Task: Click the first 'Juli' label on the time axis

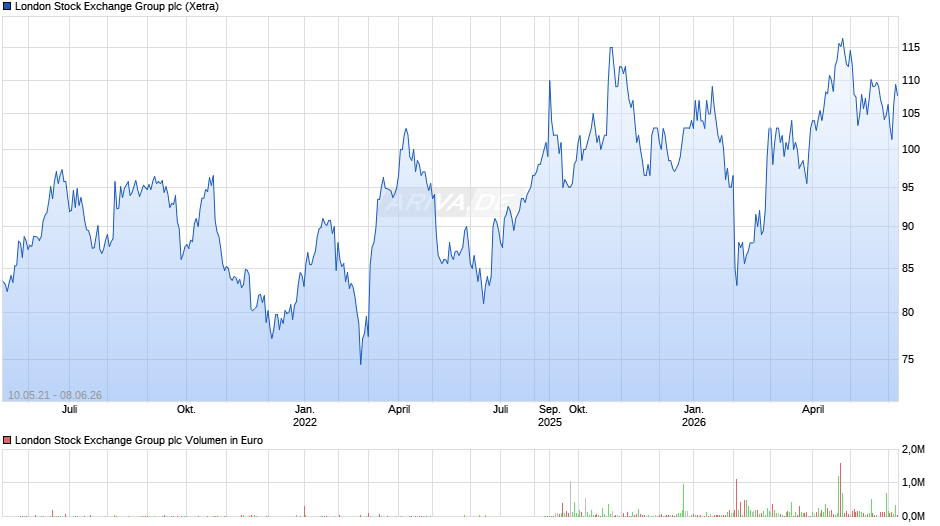Action: point(70,410)
